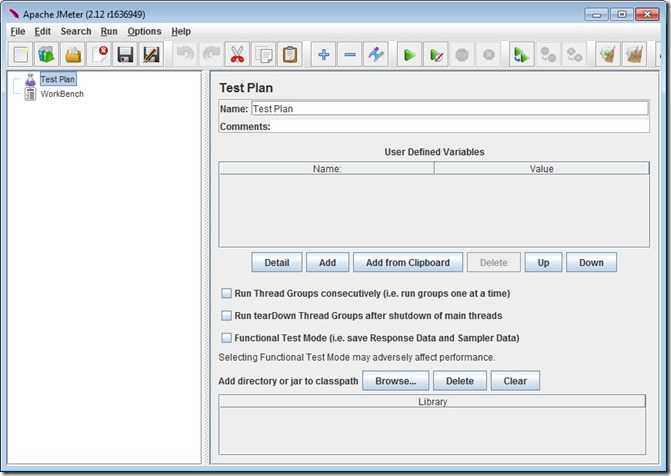Click the Paste clipboard icon

(x=290, y=54)
